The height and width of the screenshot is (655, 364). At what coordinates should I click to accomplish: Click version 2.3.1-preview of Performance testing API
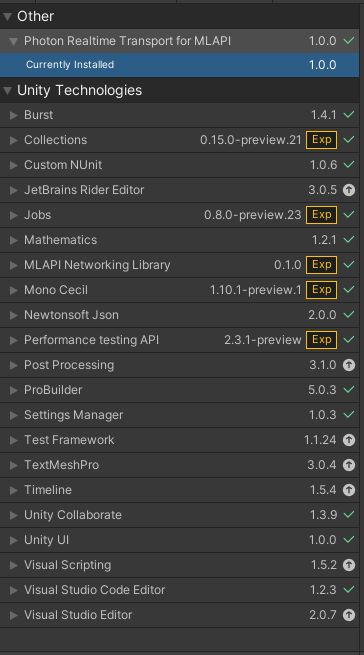click(x=263, y=340)
